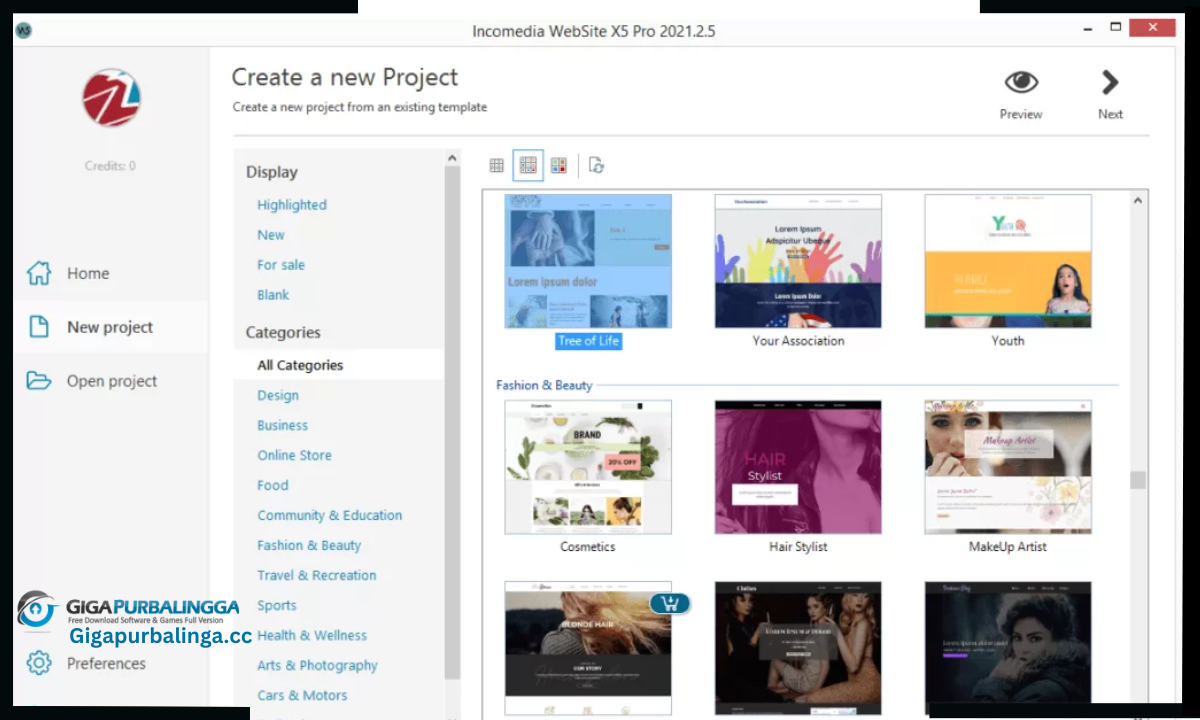This screenshot has width=1200, height=720.
Task: Switch to small thumbnails grid view
Action: point(496,165)
